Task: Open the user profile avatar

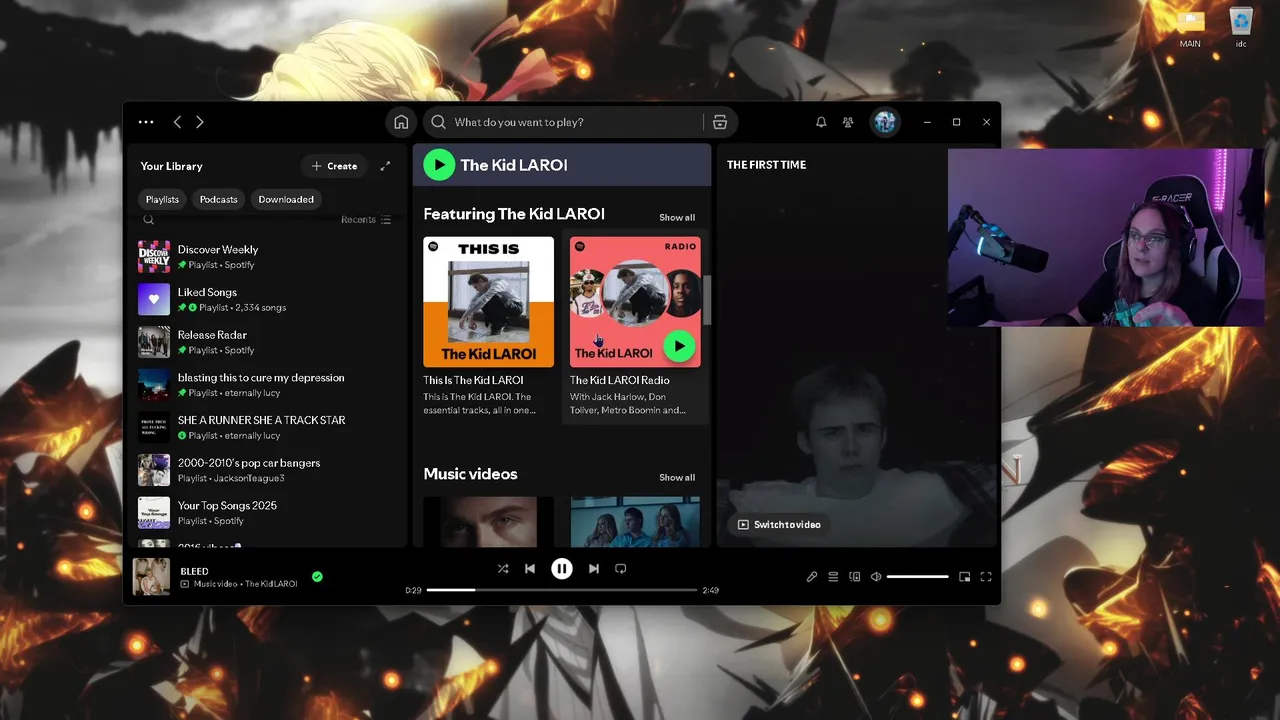Action: [x=885, y=122]
